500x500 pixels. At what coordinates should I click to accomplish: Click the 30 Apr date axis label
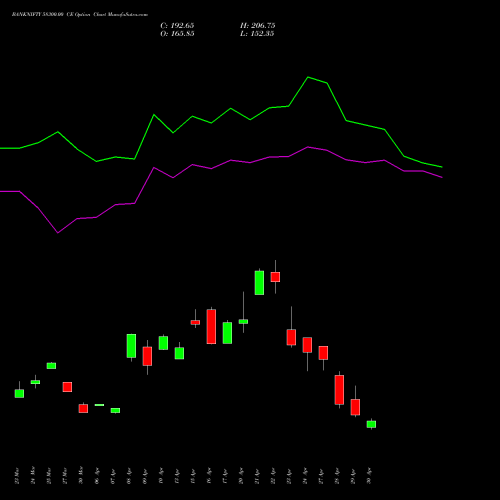(369, 476)
